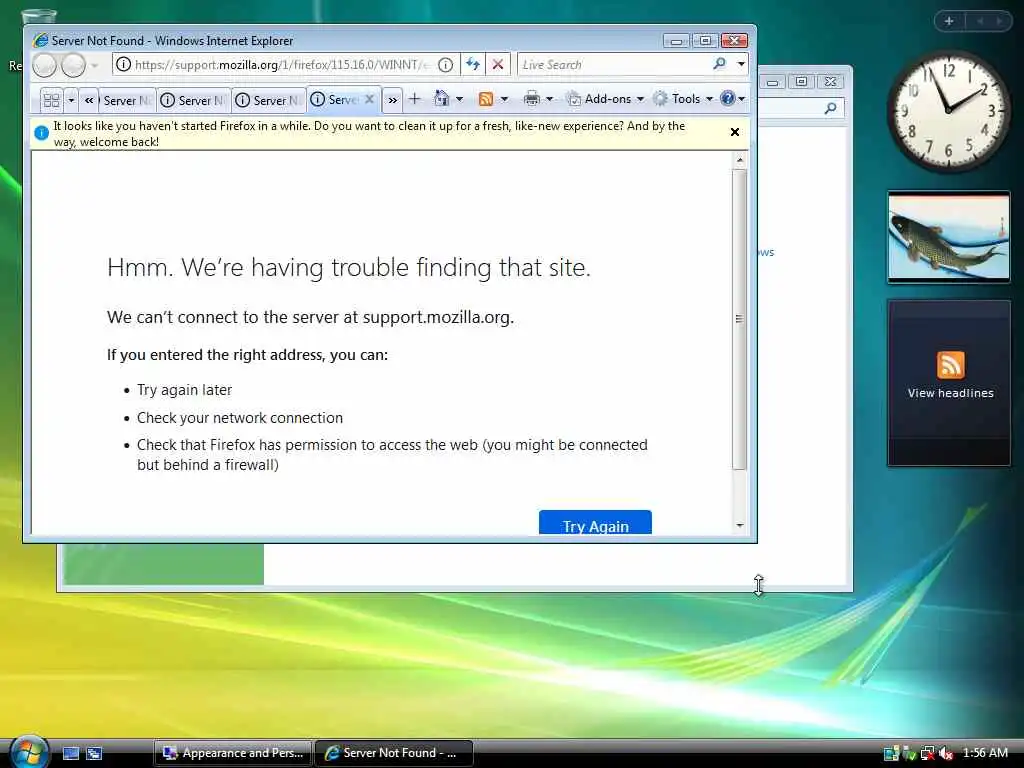Screen dimensions: 1024x768
Task: Click the info icon at address bar end
Action: [445, 65]
